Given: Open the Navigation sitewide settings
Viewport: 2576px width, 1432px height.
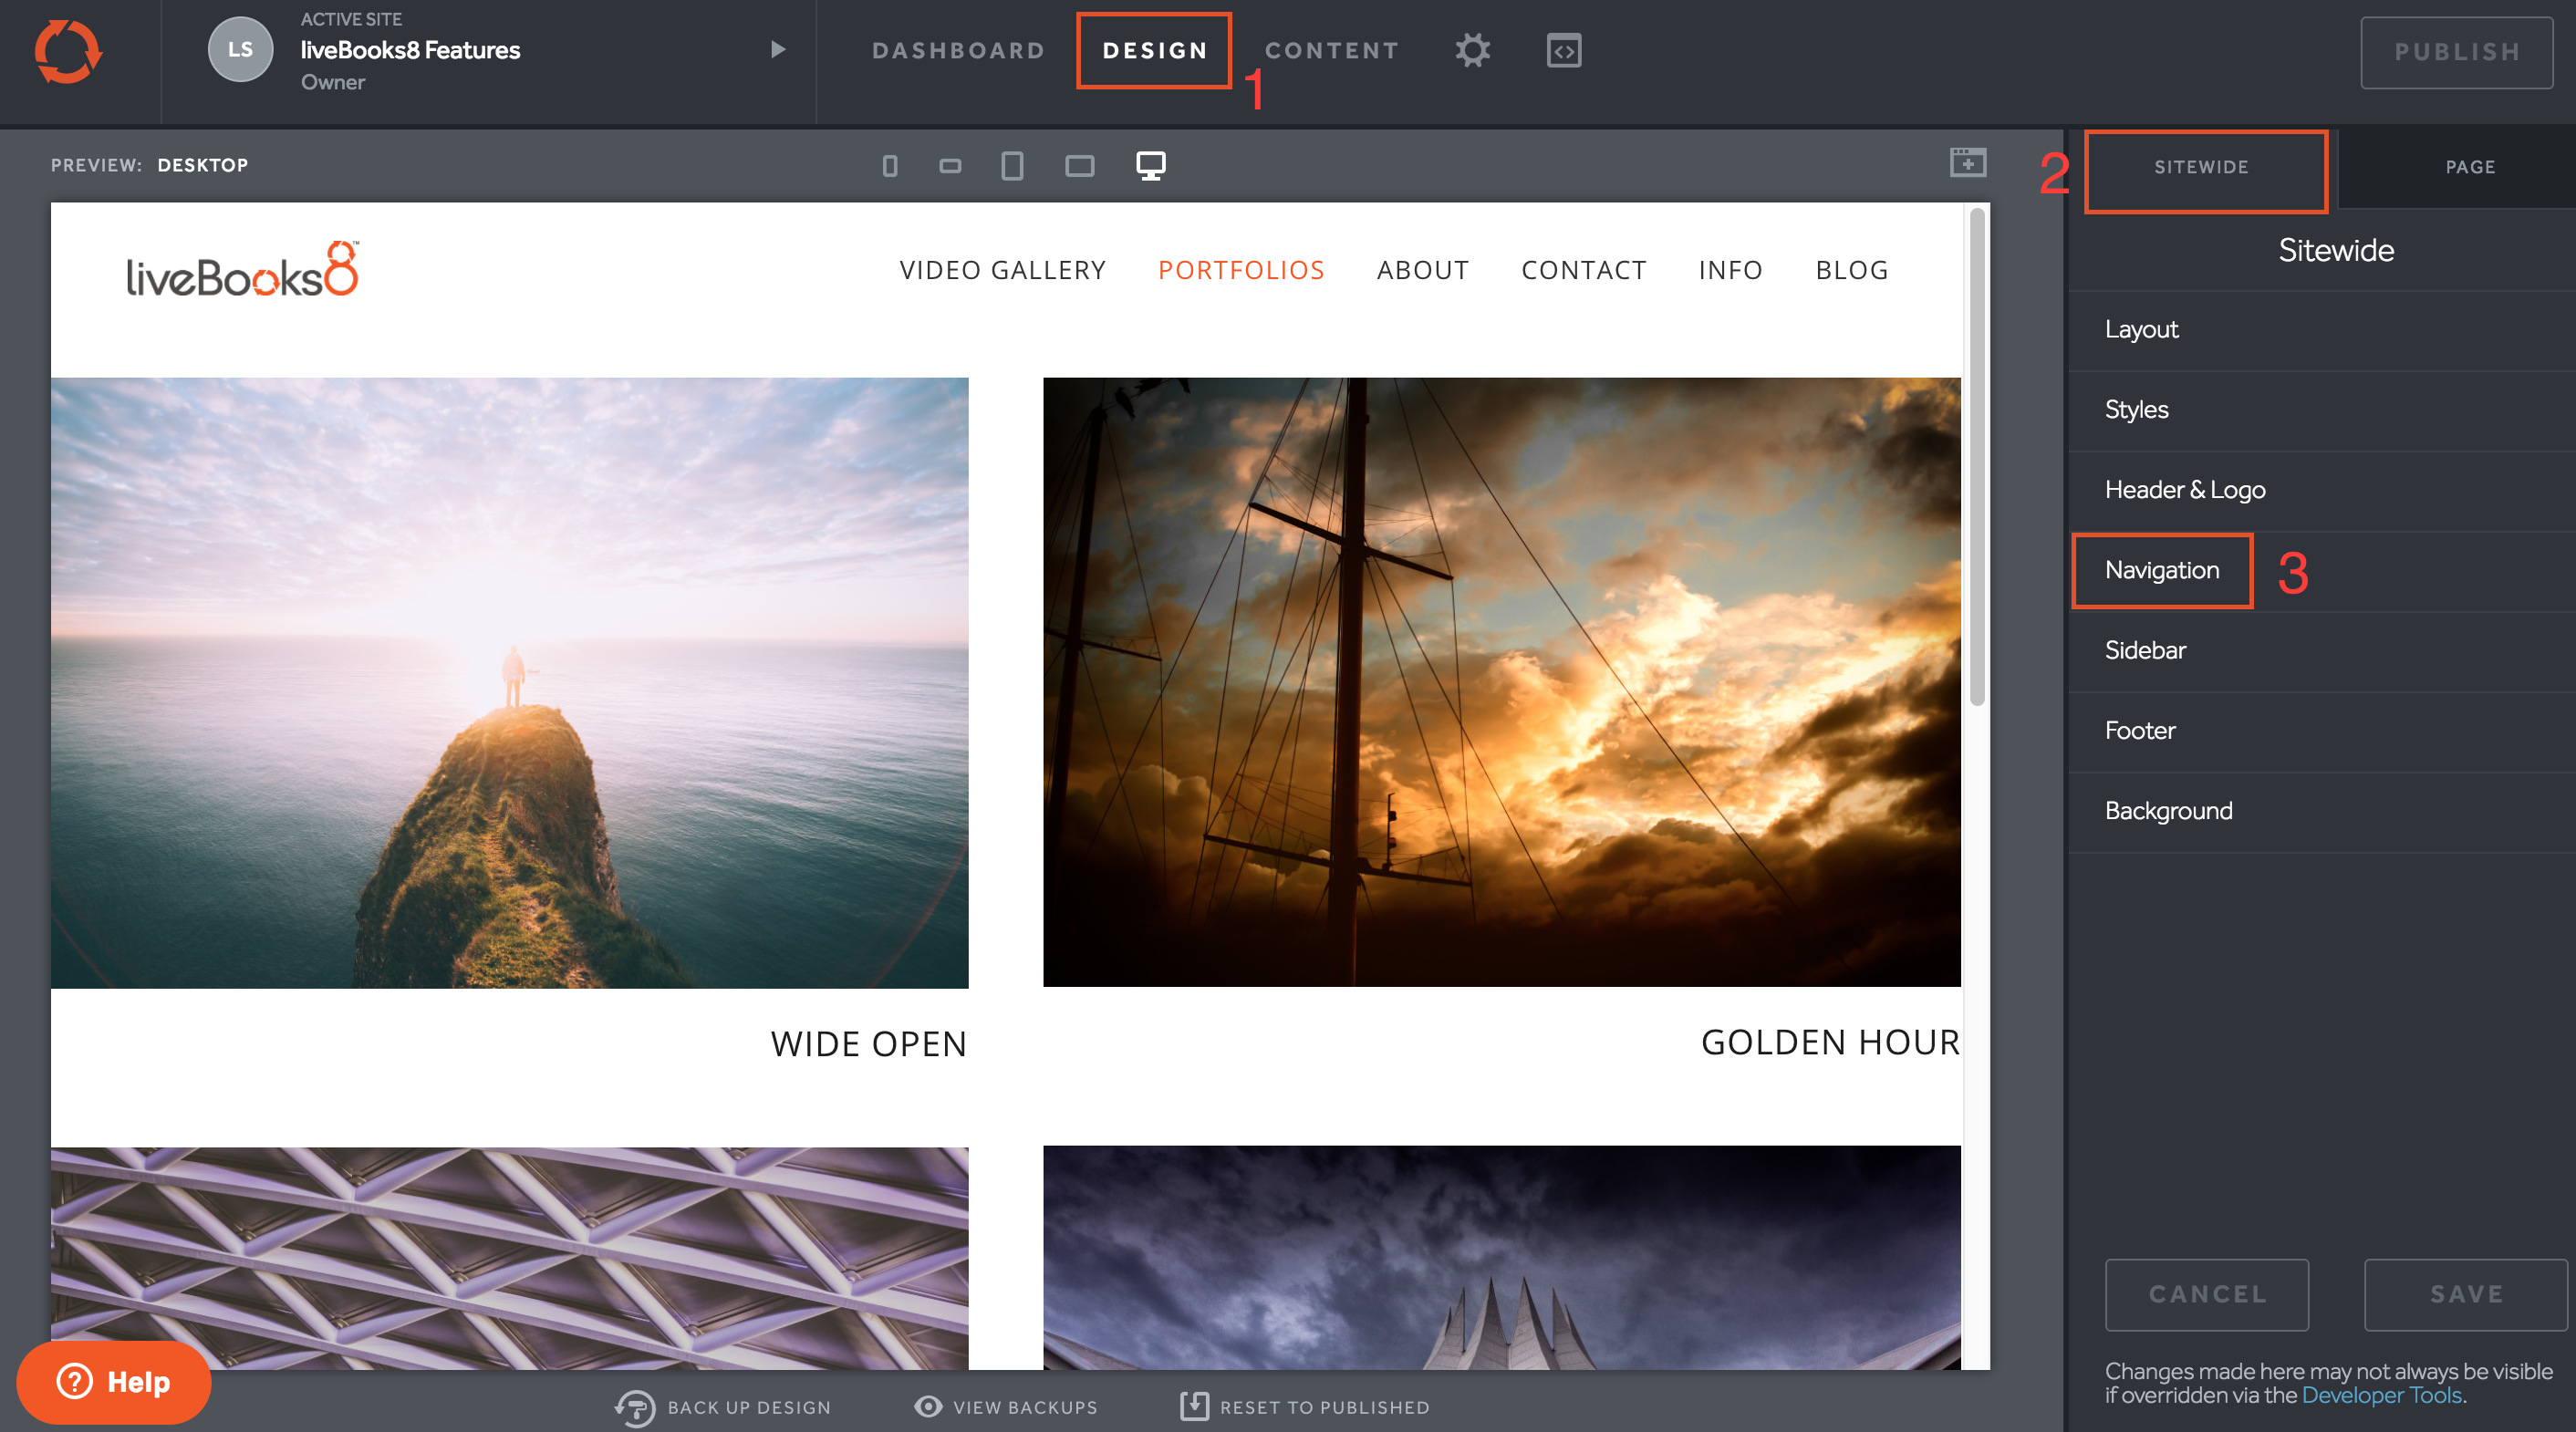Looking at the screenshot, I should 2161,570.
